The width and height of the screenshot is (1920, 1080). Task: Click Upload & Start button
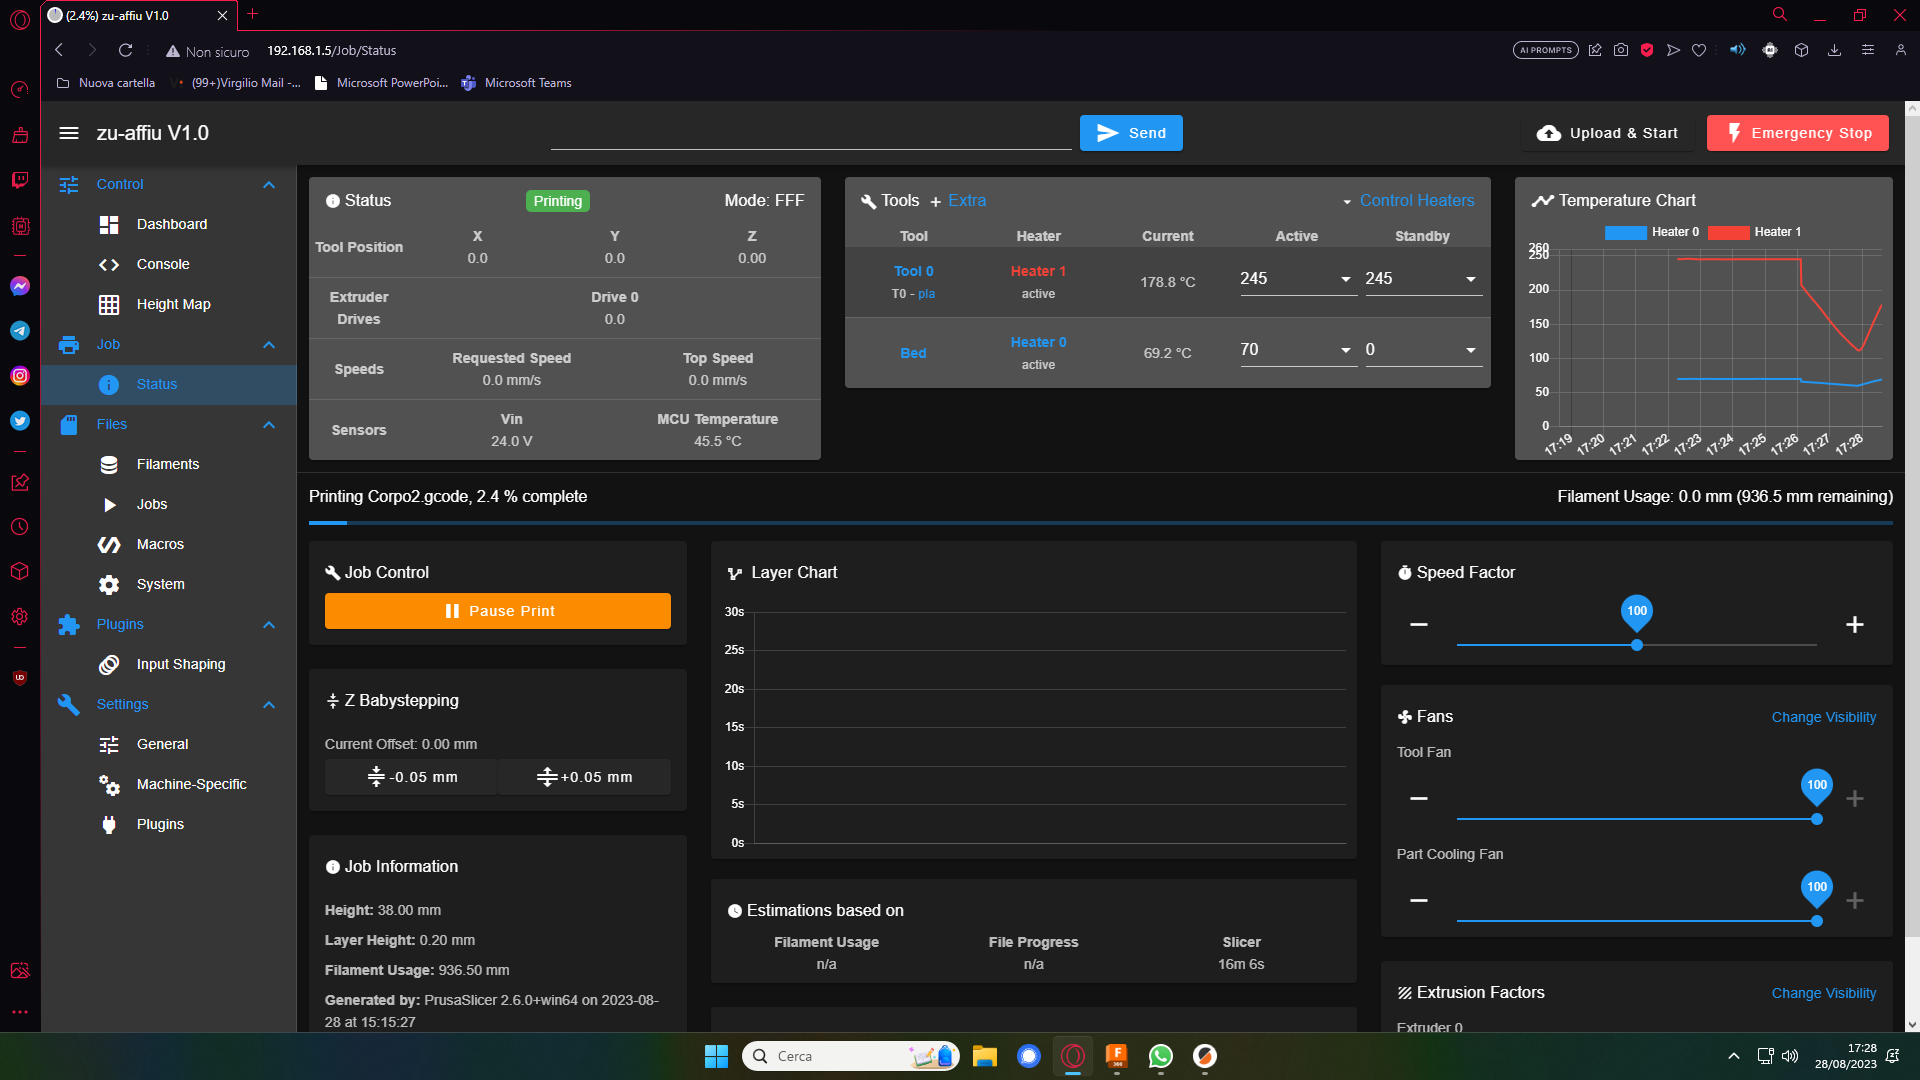click(x=1607, y=133)
